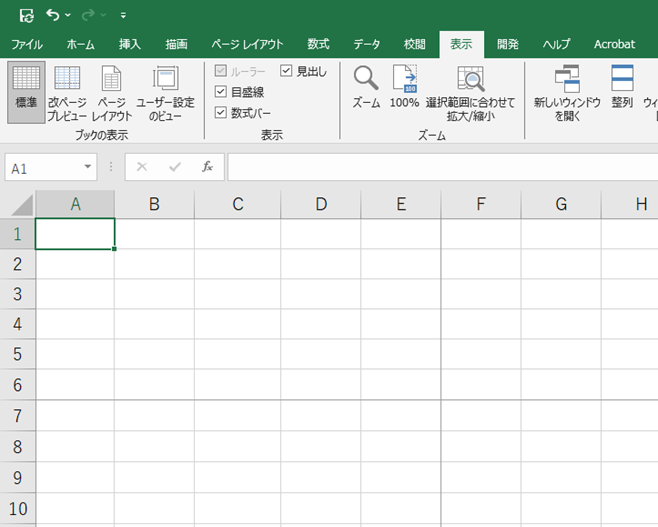Switch to 改ページプレビュー view
Image resolution: width=658 pixels, height=527 pixels.
point(68,92)
